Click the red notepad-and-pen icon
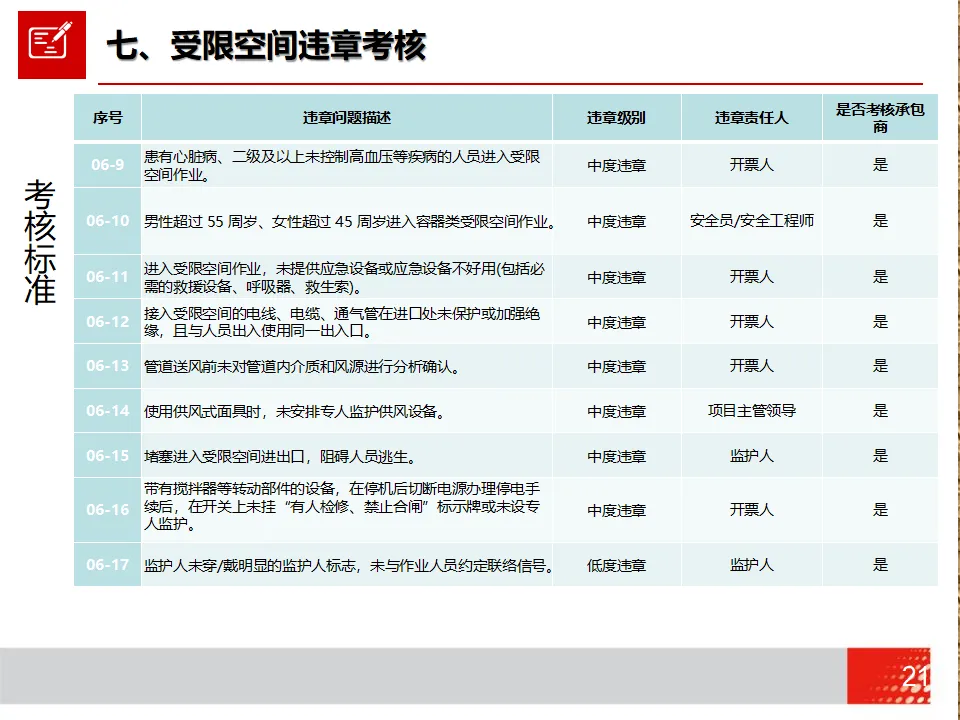This screenshot has height=720, width=960. (52, 45)
